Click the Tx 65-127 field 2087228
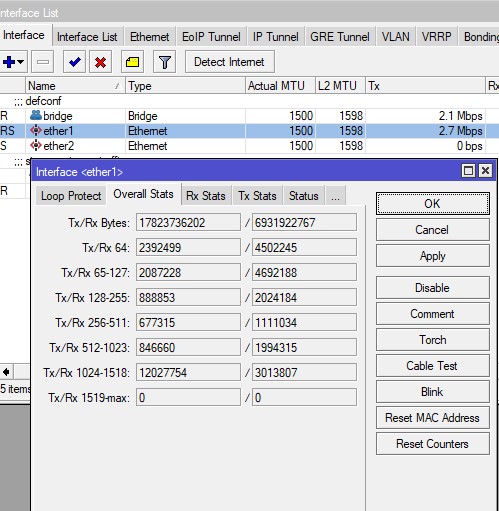Viewport: 499px width, 511px height. 188,272
